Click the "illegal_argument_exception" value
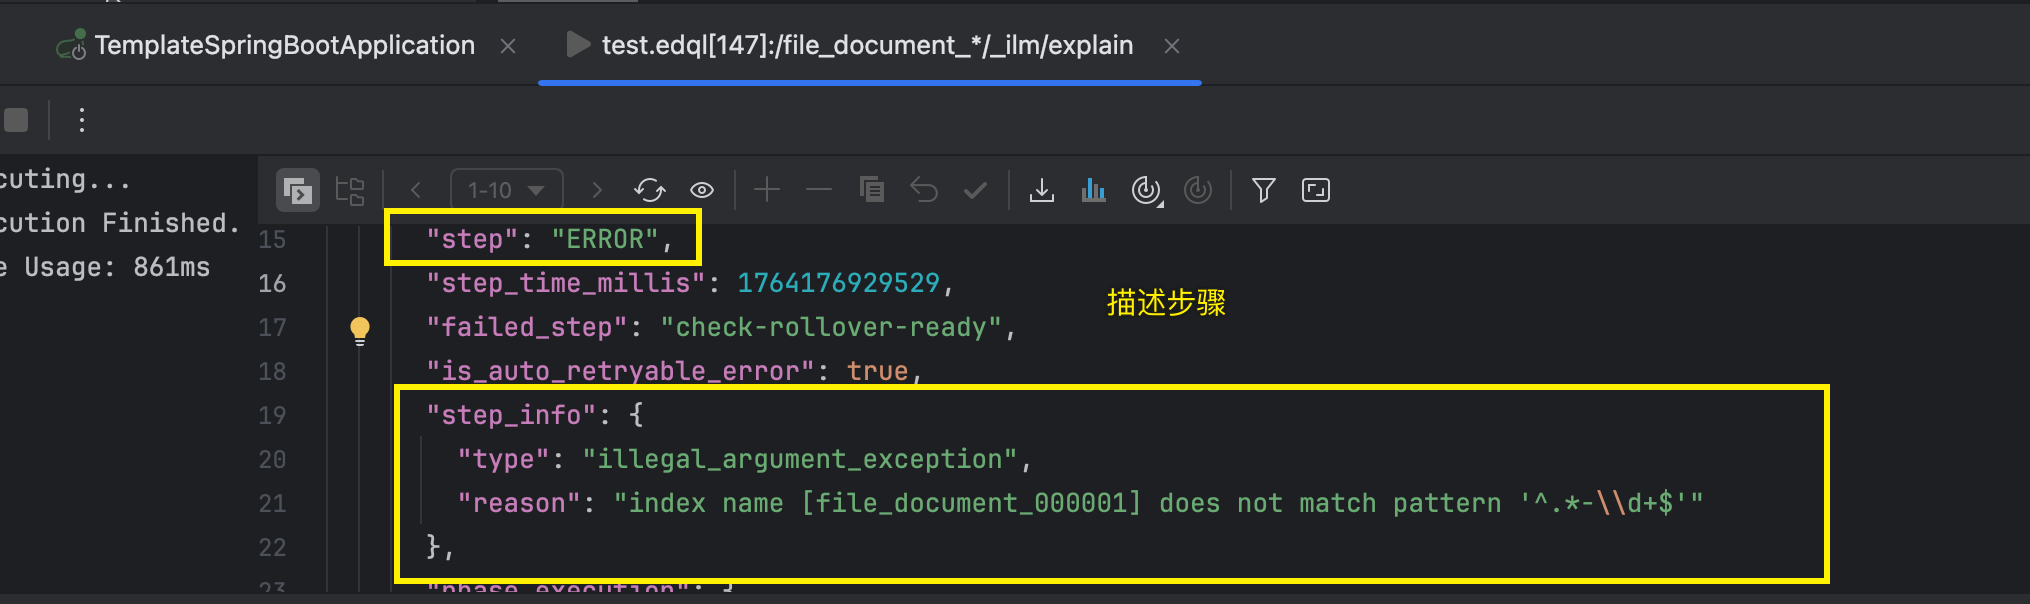The height and width of the screenshot is (604, 2030). (x=800, y=459)
